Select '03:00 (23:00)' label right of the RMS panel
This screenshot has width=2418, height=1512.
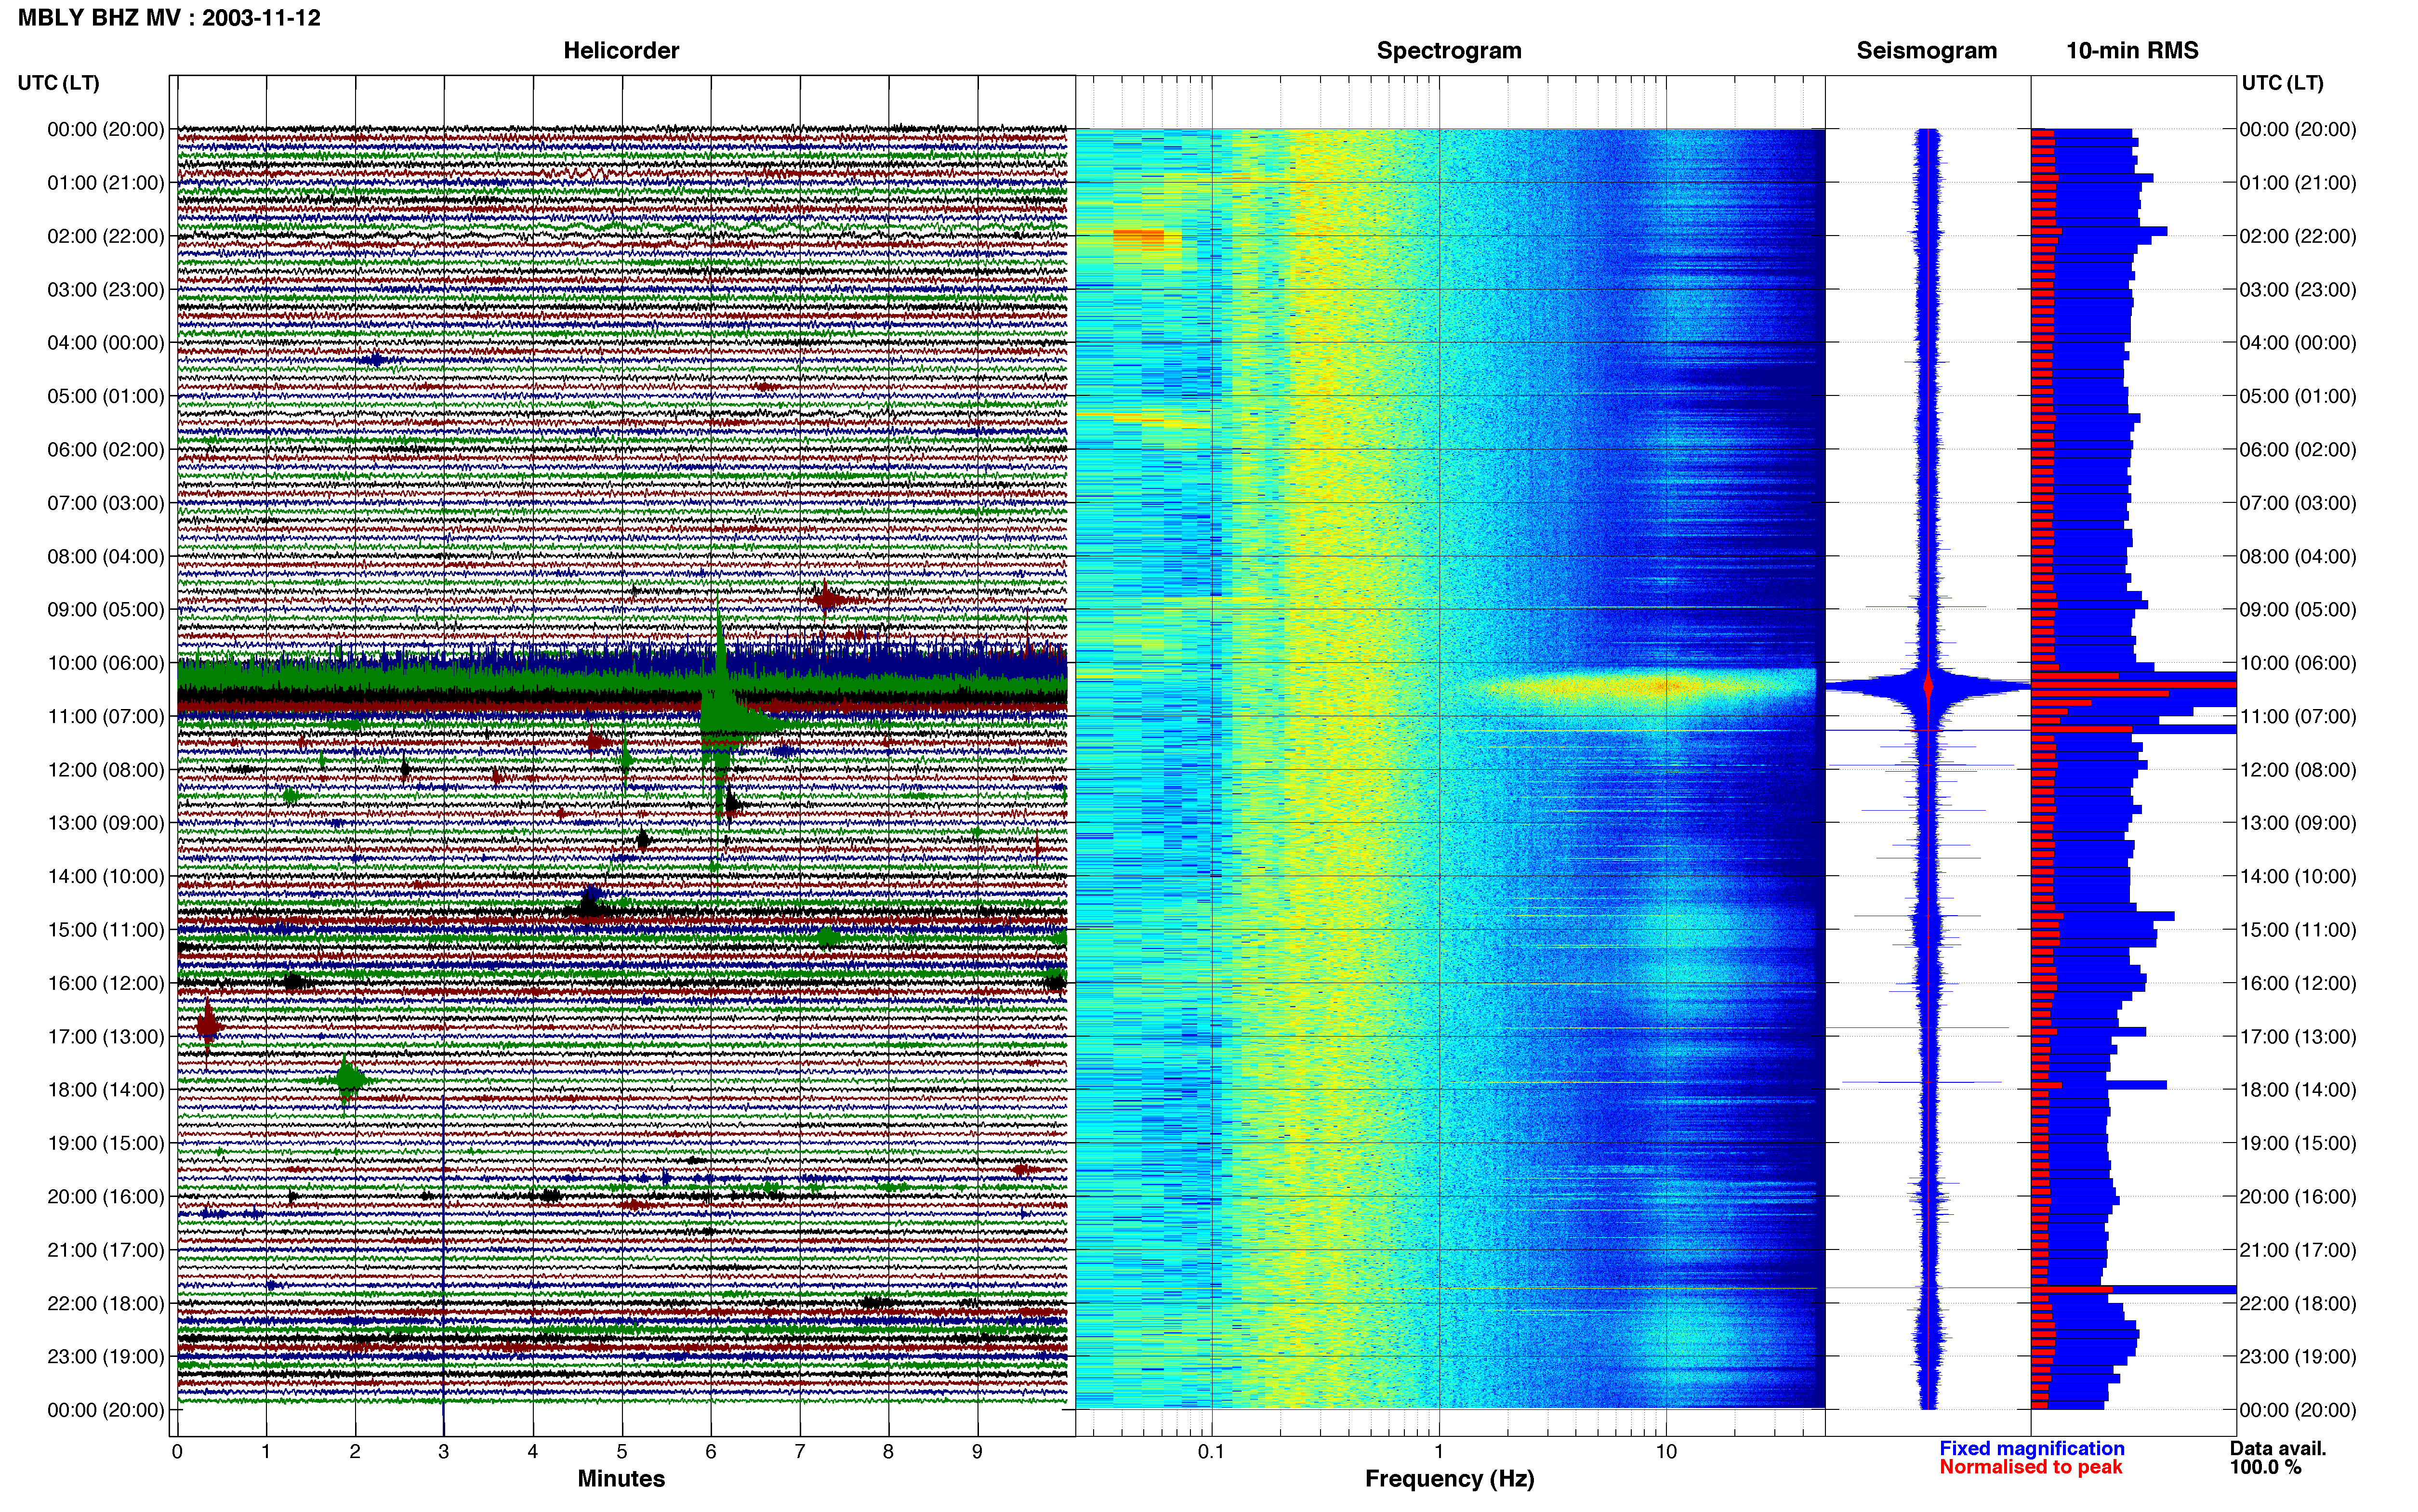coord(2297,290)
